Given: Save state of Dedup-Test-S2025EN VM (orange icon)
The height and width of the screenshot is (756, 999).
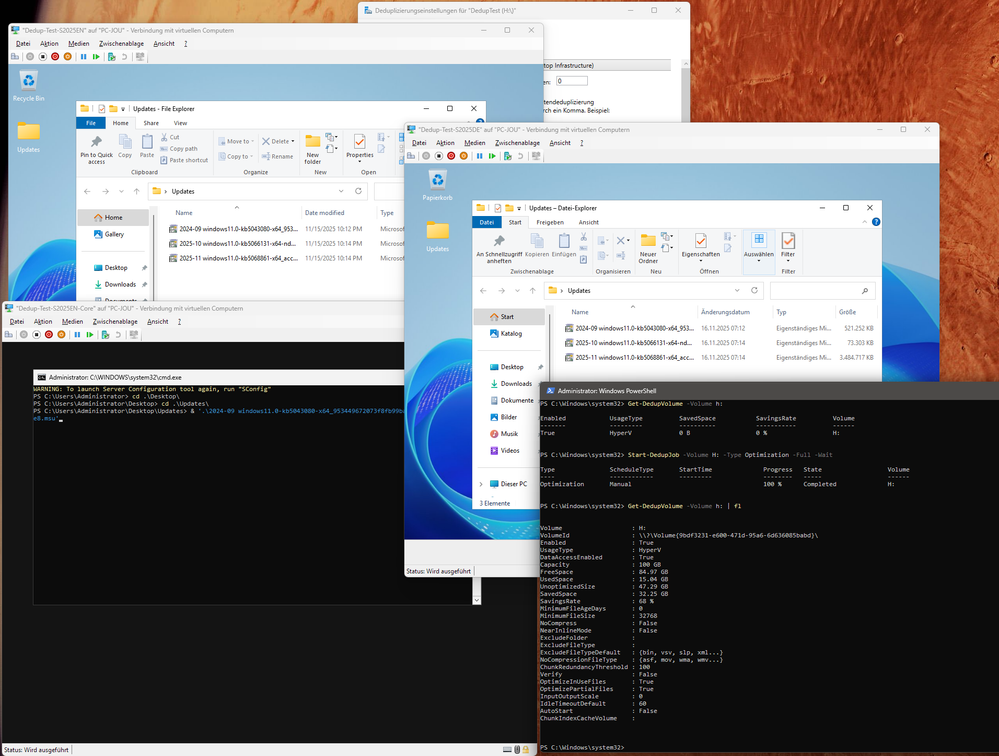Looking at the screenshot, I should point(68,57).
